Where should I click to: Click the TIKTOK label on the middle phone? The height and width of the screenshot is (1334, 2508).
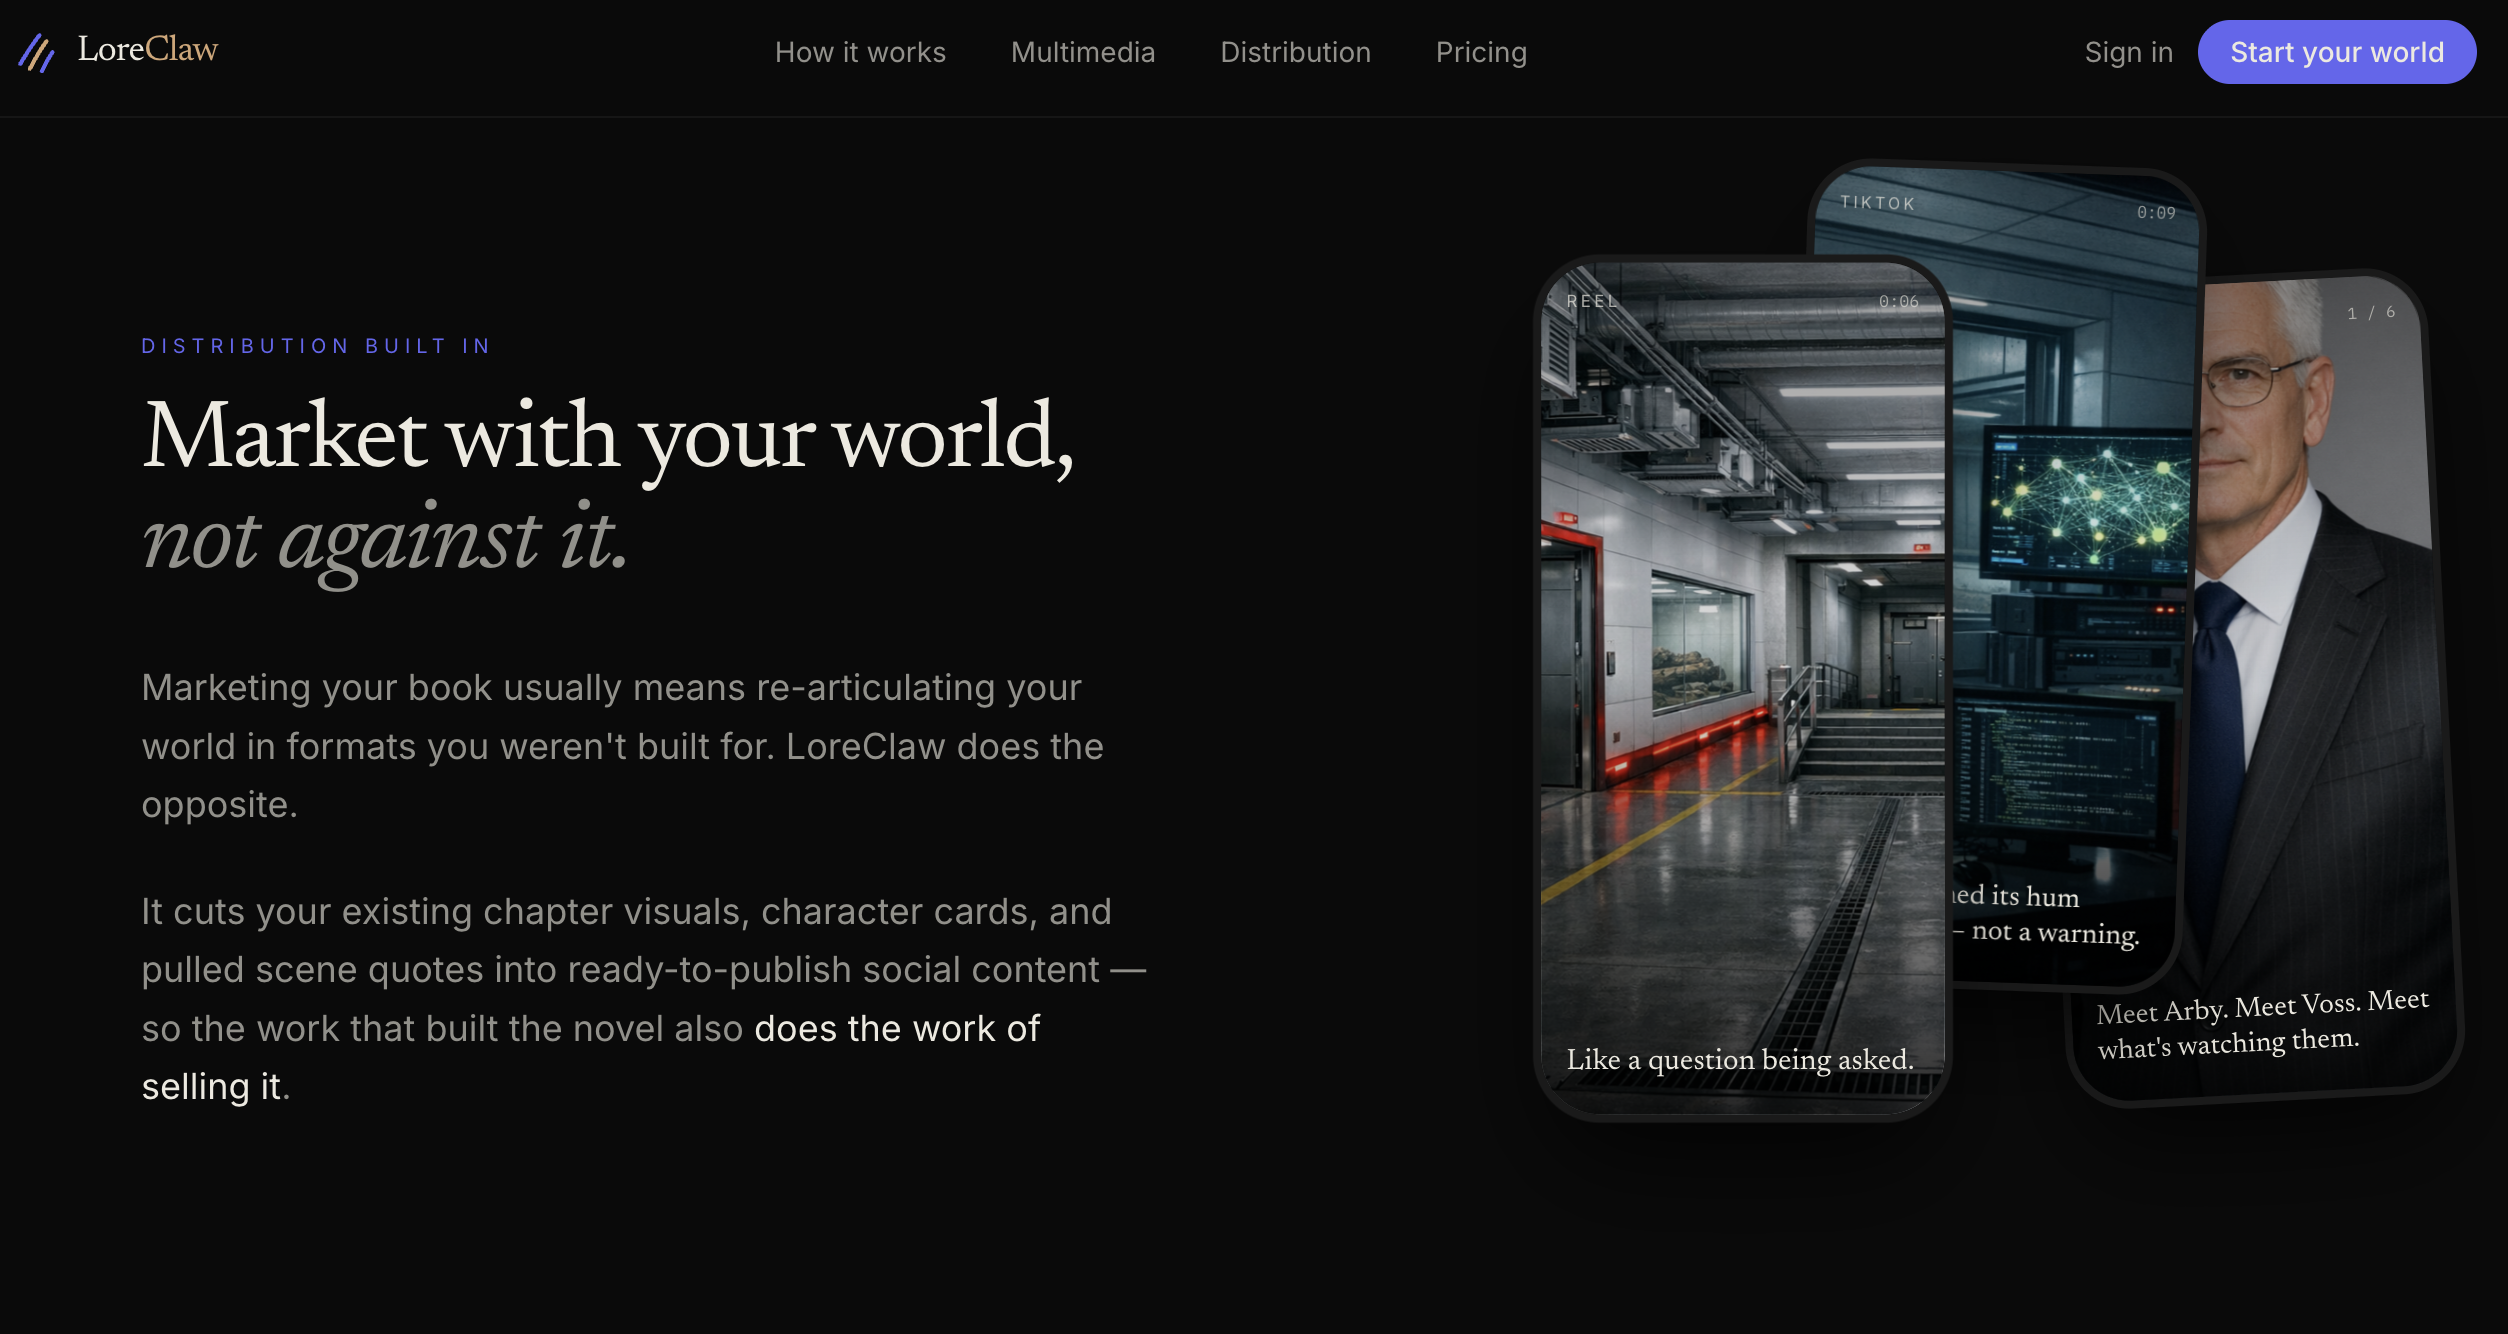1878,203
